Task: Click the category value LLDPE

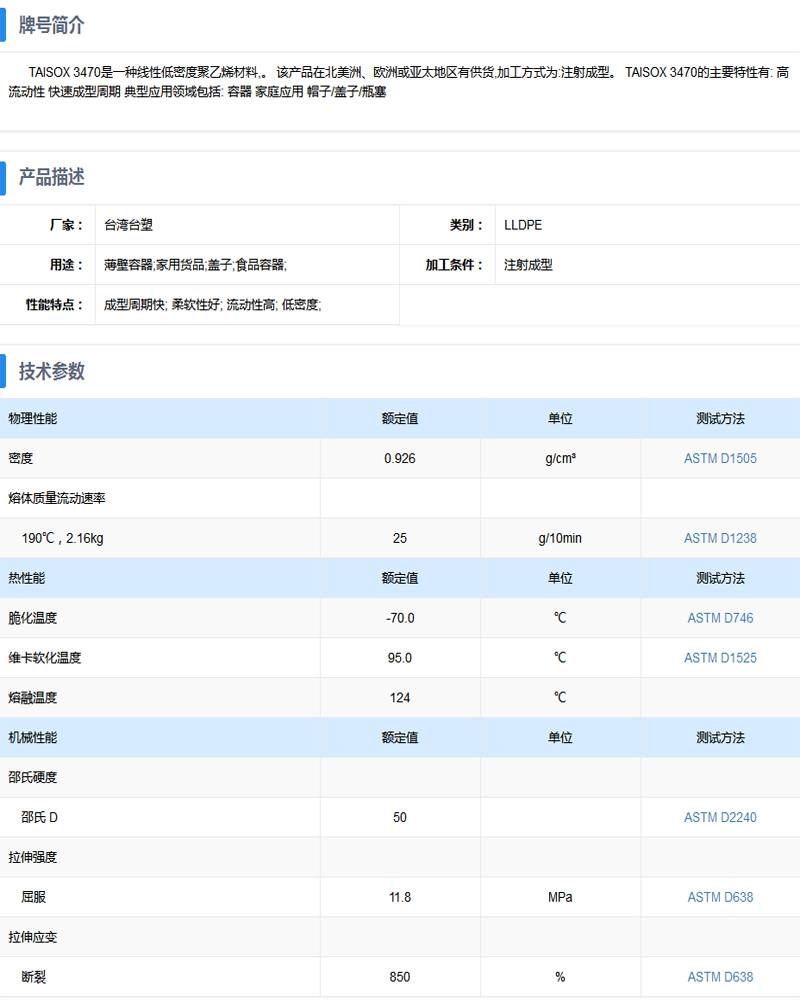Action: tap(522, 224)
